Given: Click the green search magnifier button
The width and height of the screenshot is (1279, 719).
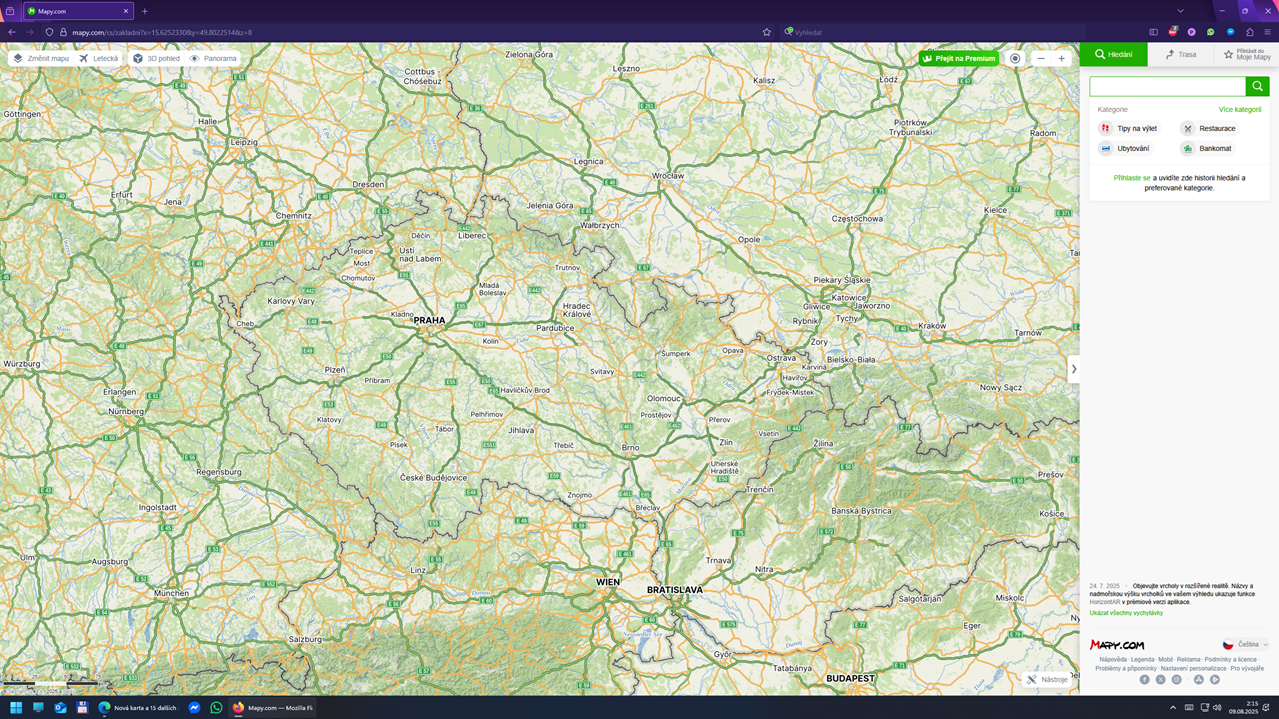Looking at the screenshot, I should coord(1257,86).
